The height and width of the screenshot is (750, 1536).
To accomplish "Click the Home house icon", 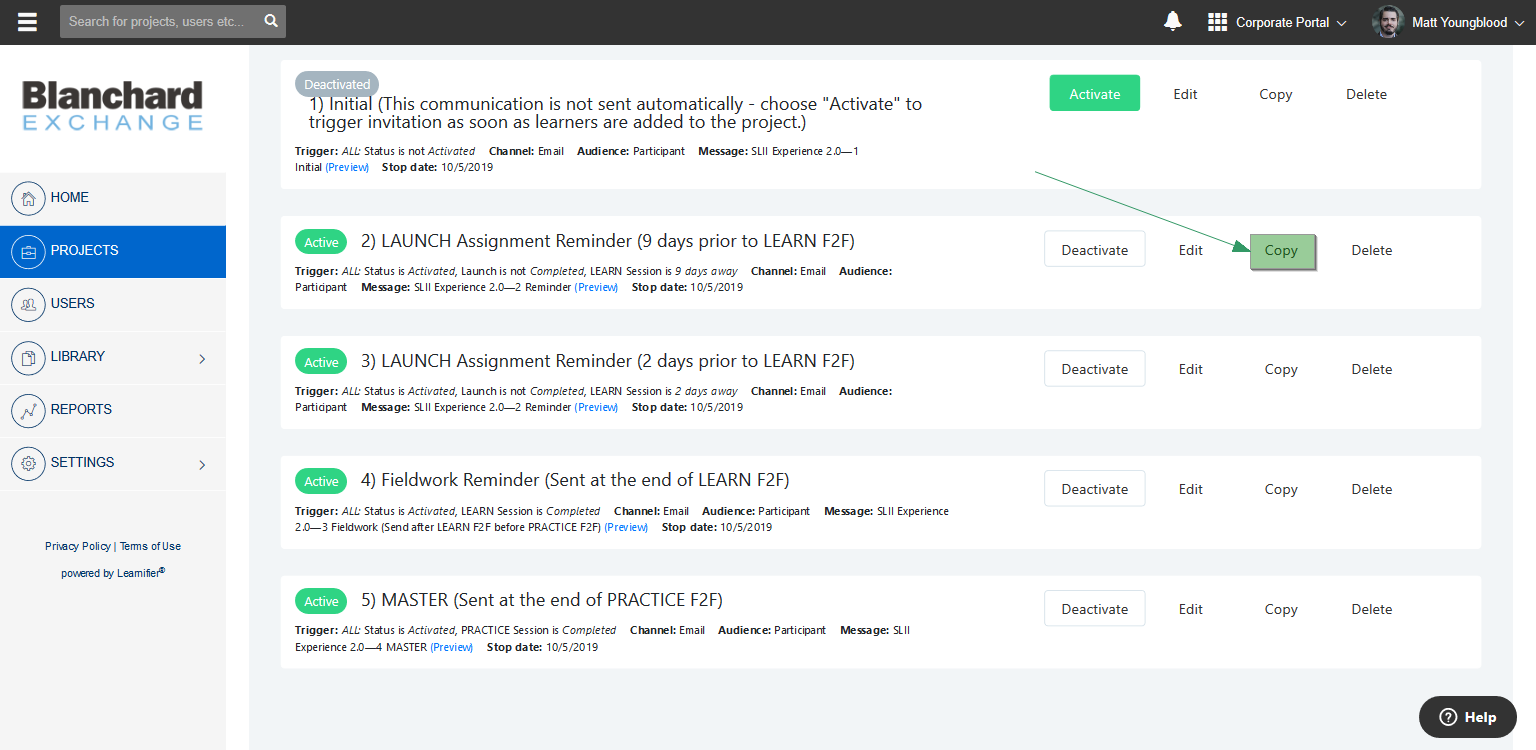I will (x=29, y=198).
